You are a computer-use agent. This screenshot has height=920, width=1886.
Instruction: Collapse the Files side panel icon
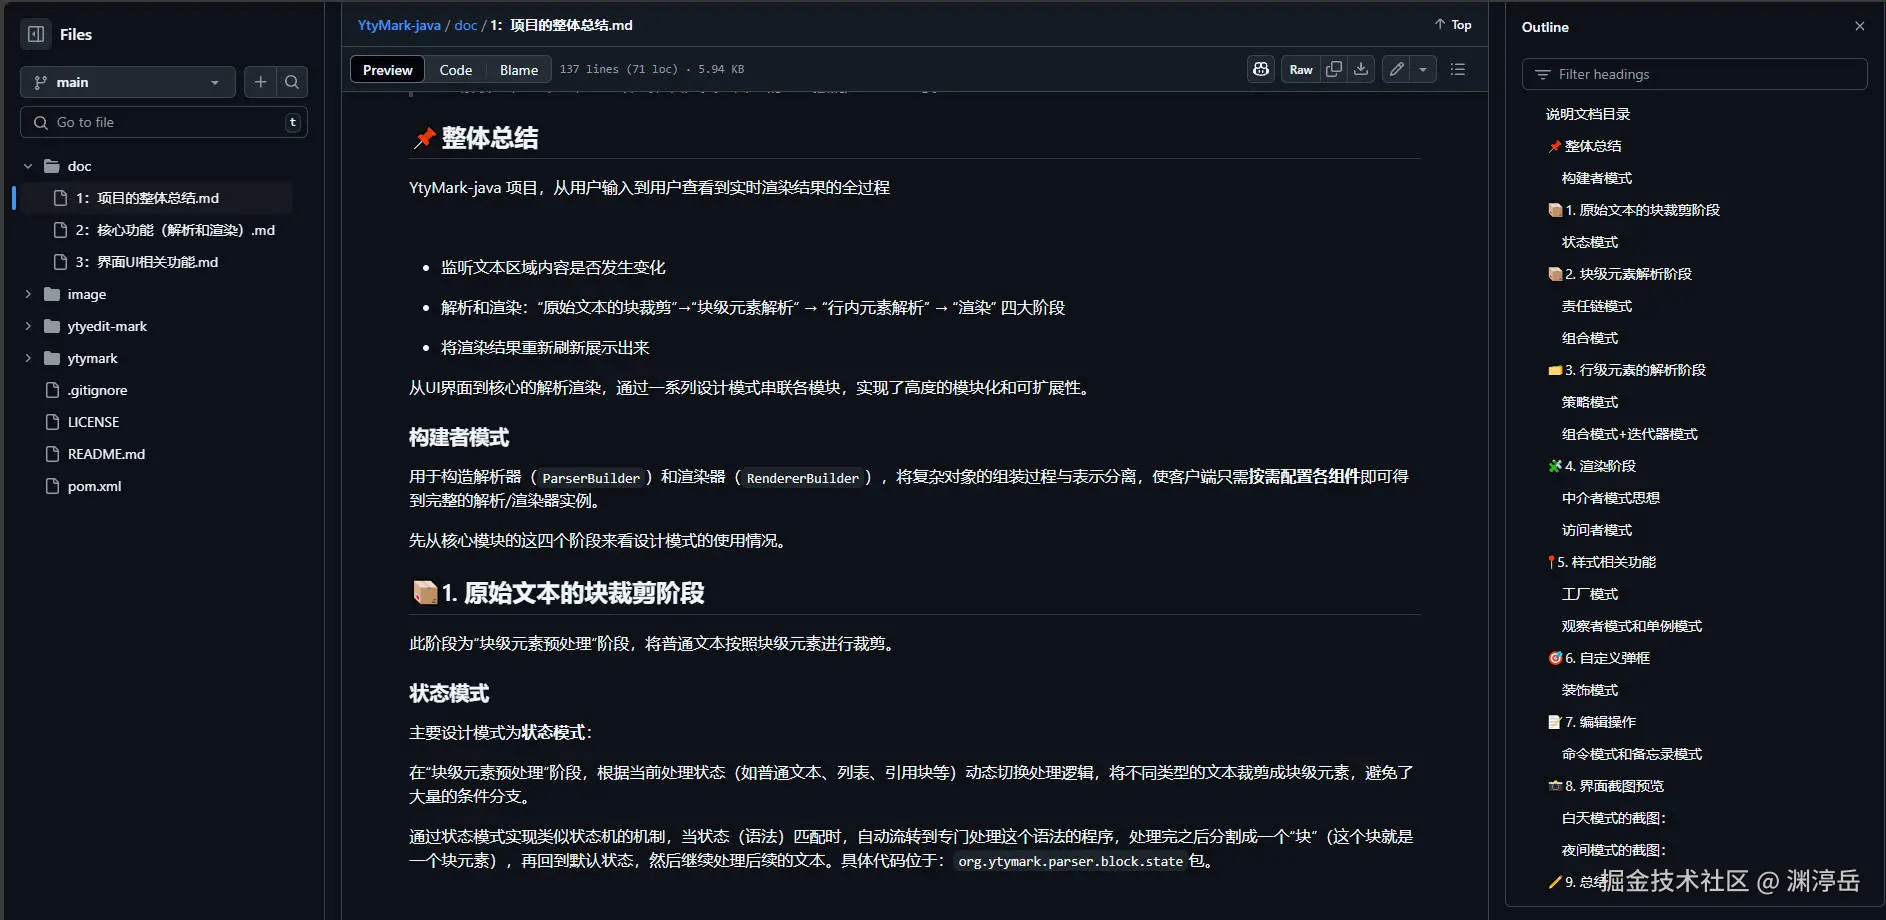36,34
